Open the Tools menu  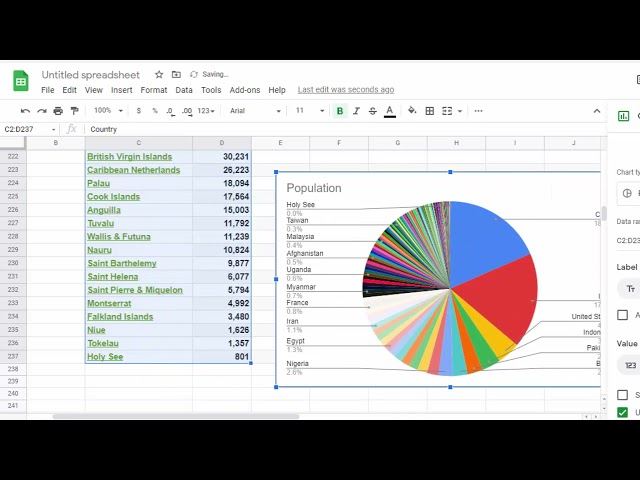tap(211, 90)
